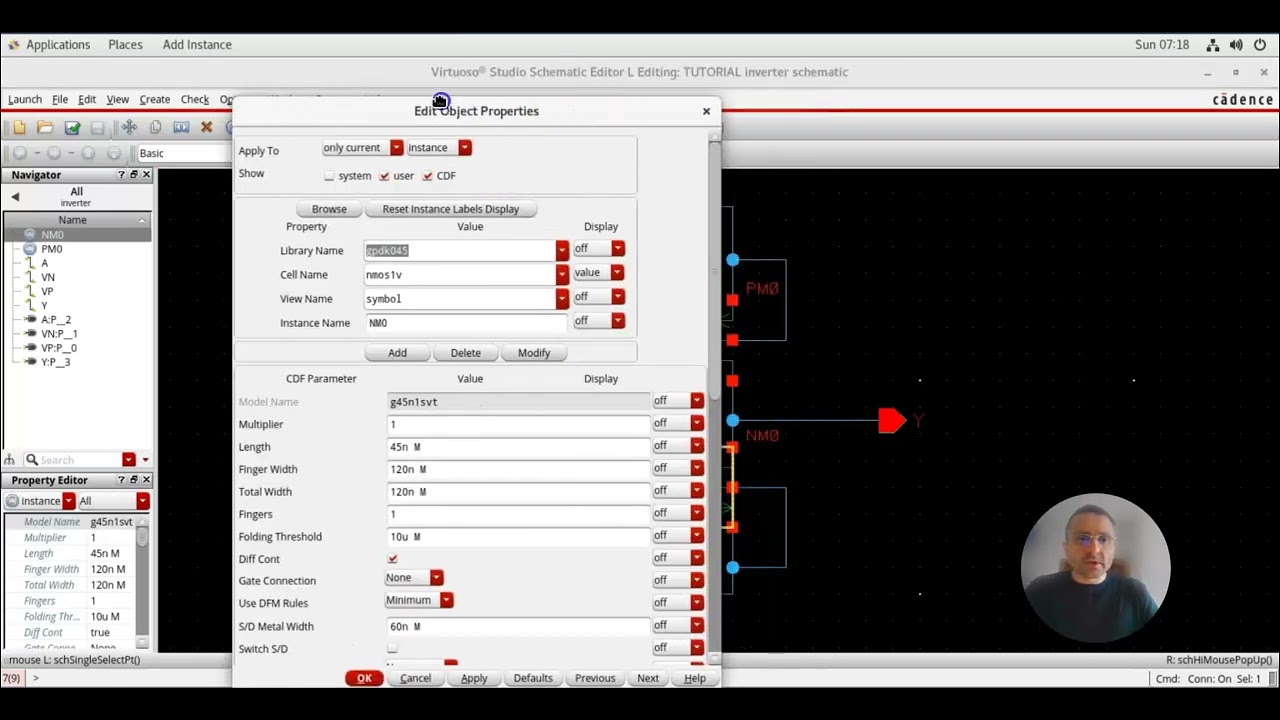Click the Length value field 45n M
1280x720 pixels.
click(518, 447)
